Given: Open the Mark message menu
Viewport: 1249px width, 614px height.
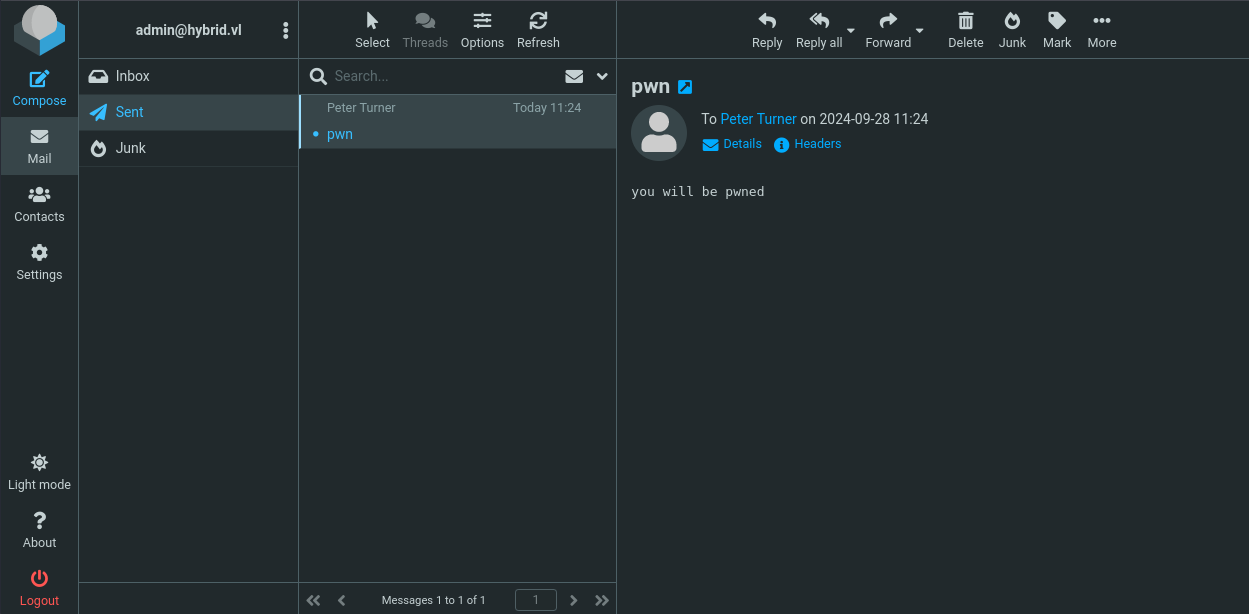Looking at the screenshot, I should point(1057,30).
